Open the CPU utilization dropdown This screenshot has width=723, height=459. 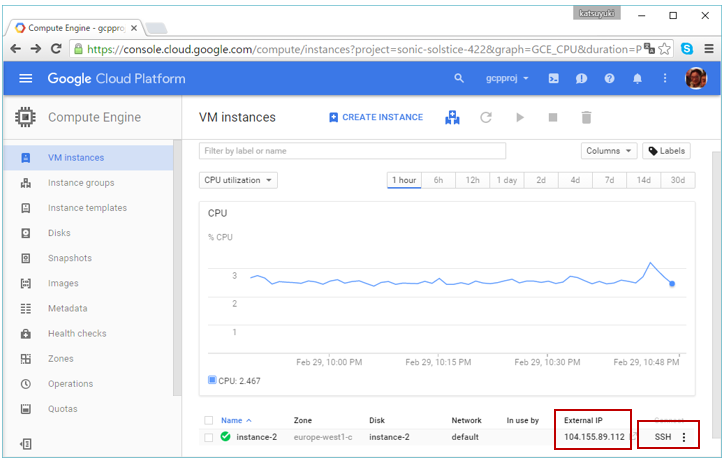pyautogui.click(x=238, y=180)
